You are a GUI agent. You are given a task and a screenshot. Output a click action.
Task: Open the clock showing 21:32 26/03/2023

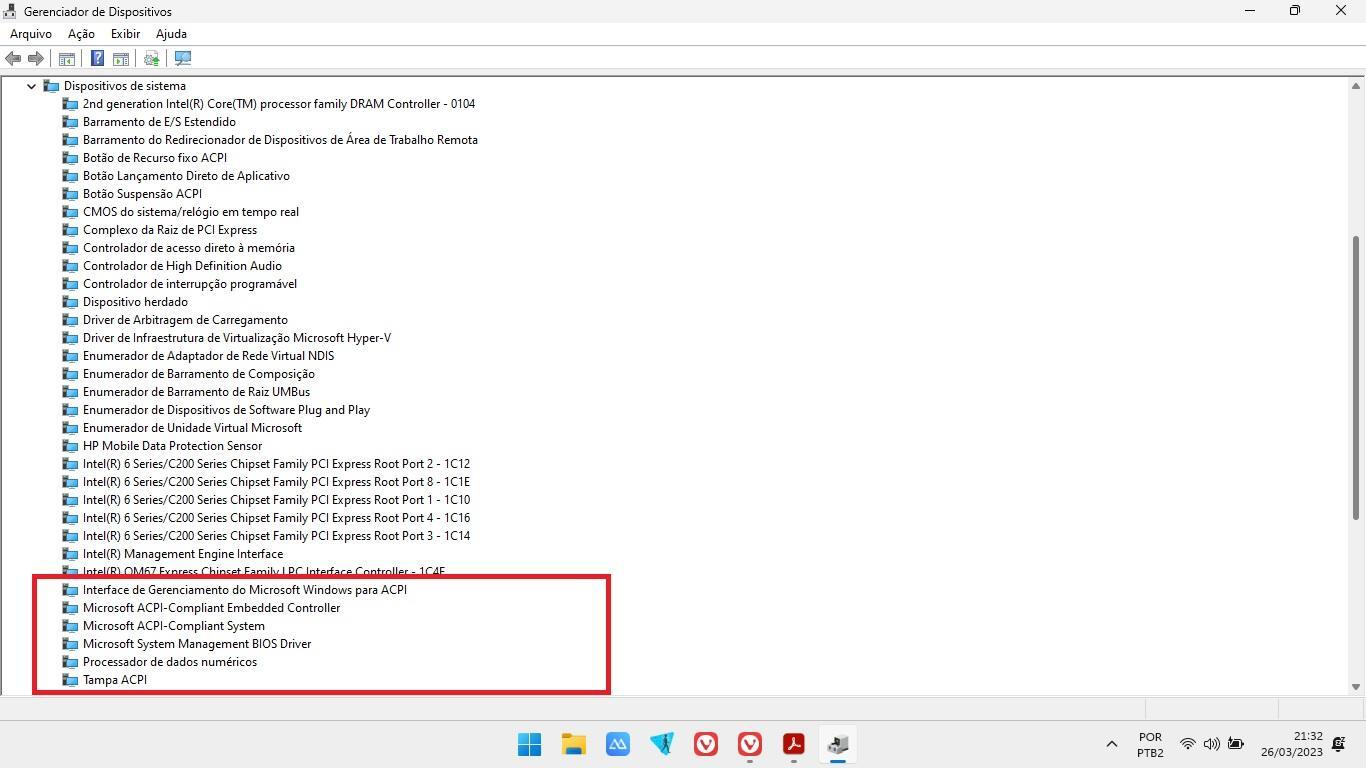(x=1292, y=744)
